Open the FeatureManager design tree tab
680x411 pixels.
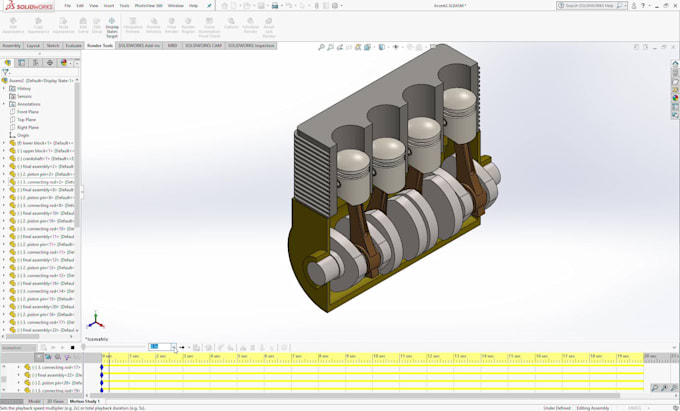[8, 63]
